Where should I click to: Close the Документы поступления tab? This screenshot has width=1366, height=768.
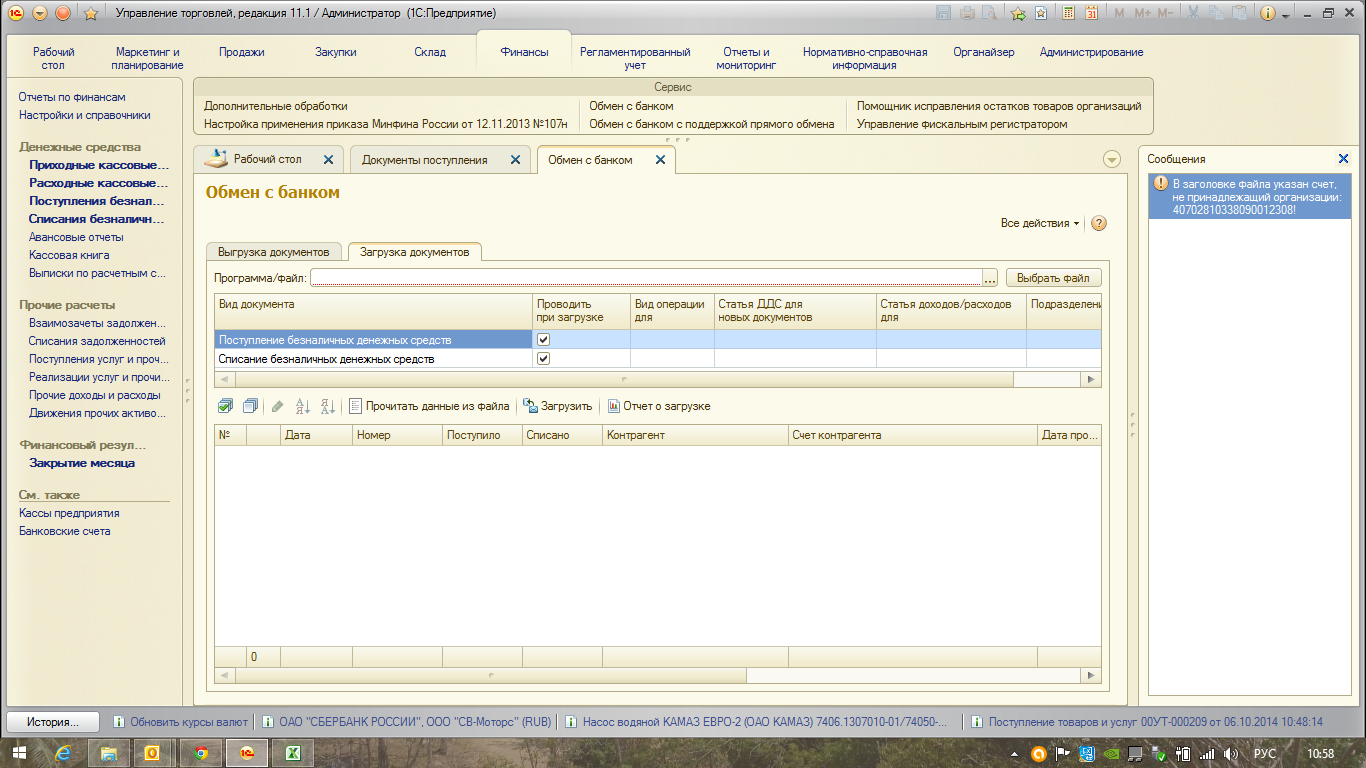point(515,160)
